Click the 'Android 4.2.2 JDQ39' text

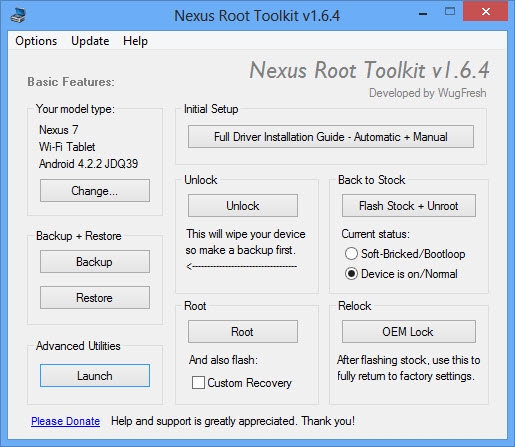point(88,164)
